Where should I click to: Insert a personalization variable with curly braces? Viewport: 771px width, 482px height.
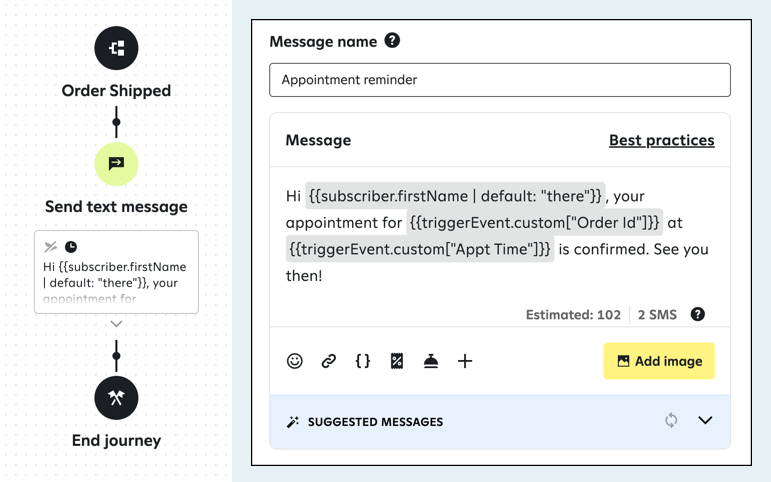pyautogui.click(x=363, y=361)
